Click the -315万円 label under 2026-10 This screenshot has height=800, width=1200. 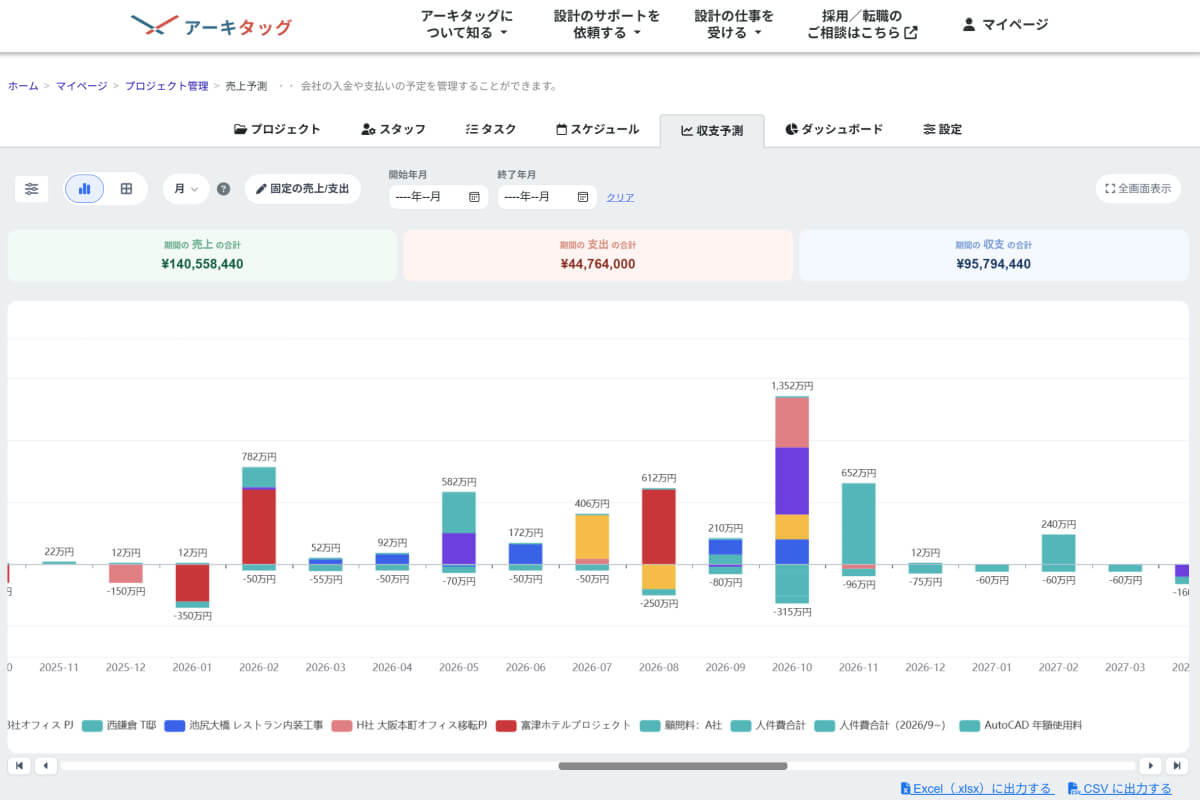click(792, 612)
